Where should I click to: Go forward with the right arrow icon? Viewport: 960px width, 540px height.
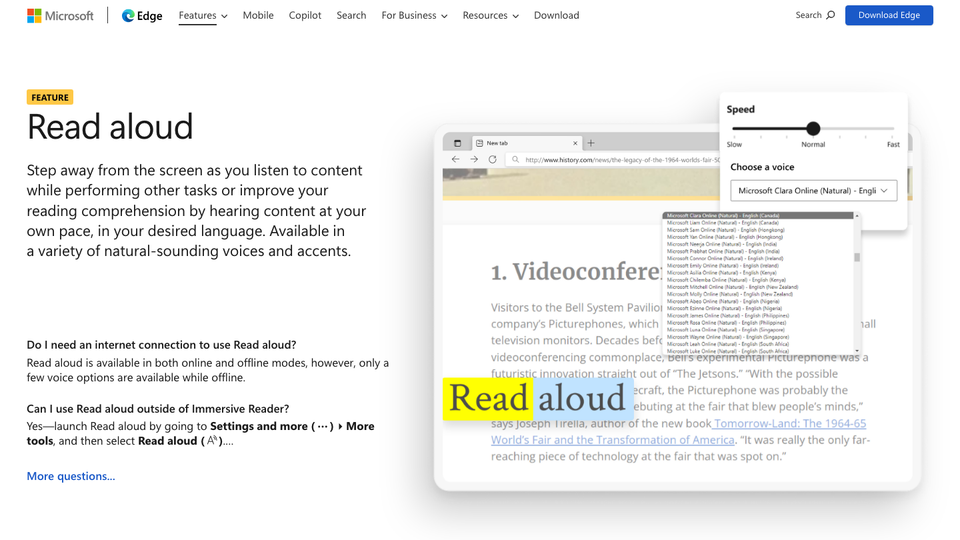click(x=474, y=159)
